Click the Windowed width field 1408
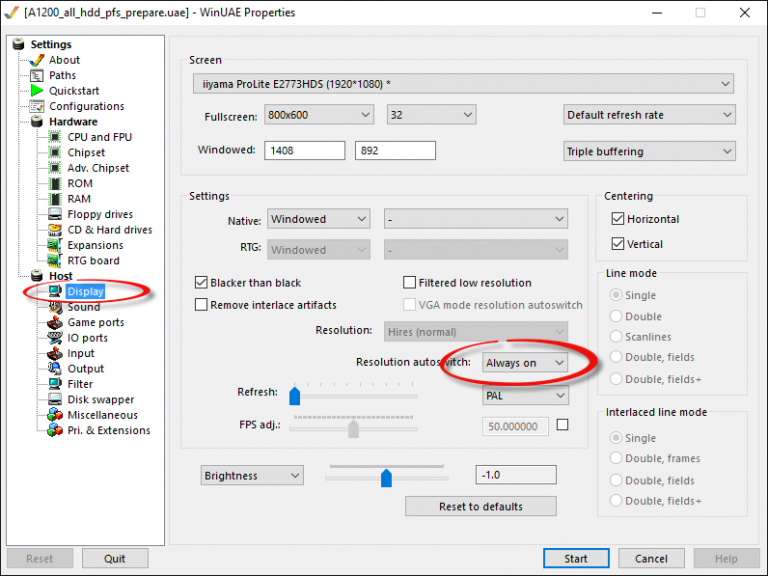 (x=305, y=151)
